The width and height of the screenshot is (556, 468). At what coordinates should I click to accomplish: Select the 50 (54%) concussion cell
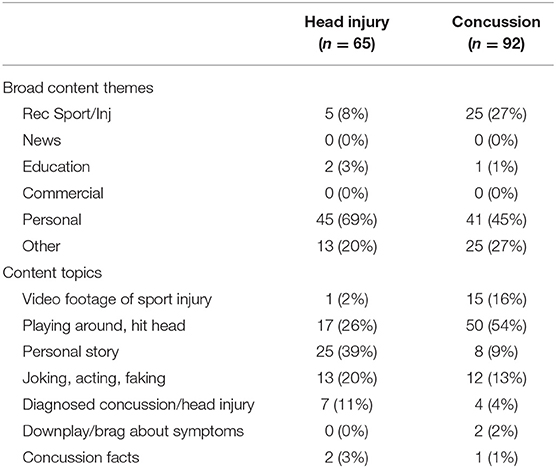[x=496, y=326]
